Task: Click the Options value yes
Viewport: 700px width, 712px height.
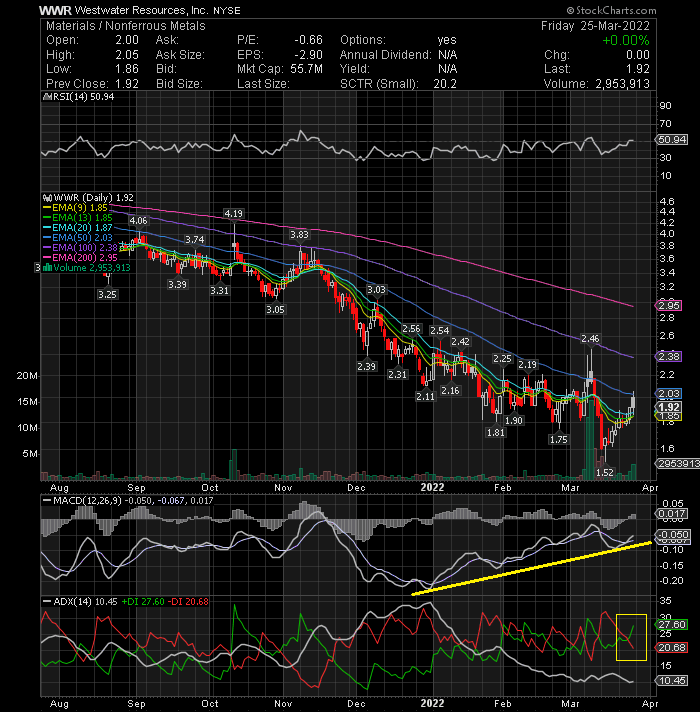Action: (x=447, y=40)
